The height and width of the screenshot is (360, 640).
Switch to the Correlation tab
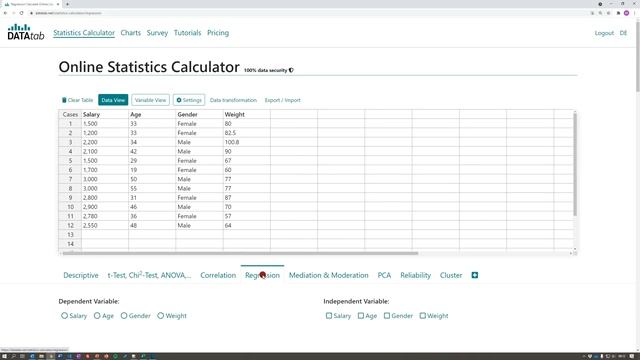pos(218,276)
